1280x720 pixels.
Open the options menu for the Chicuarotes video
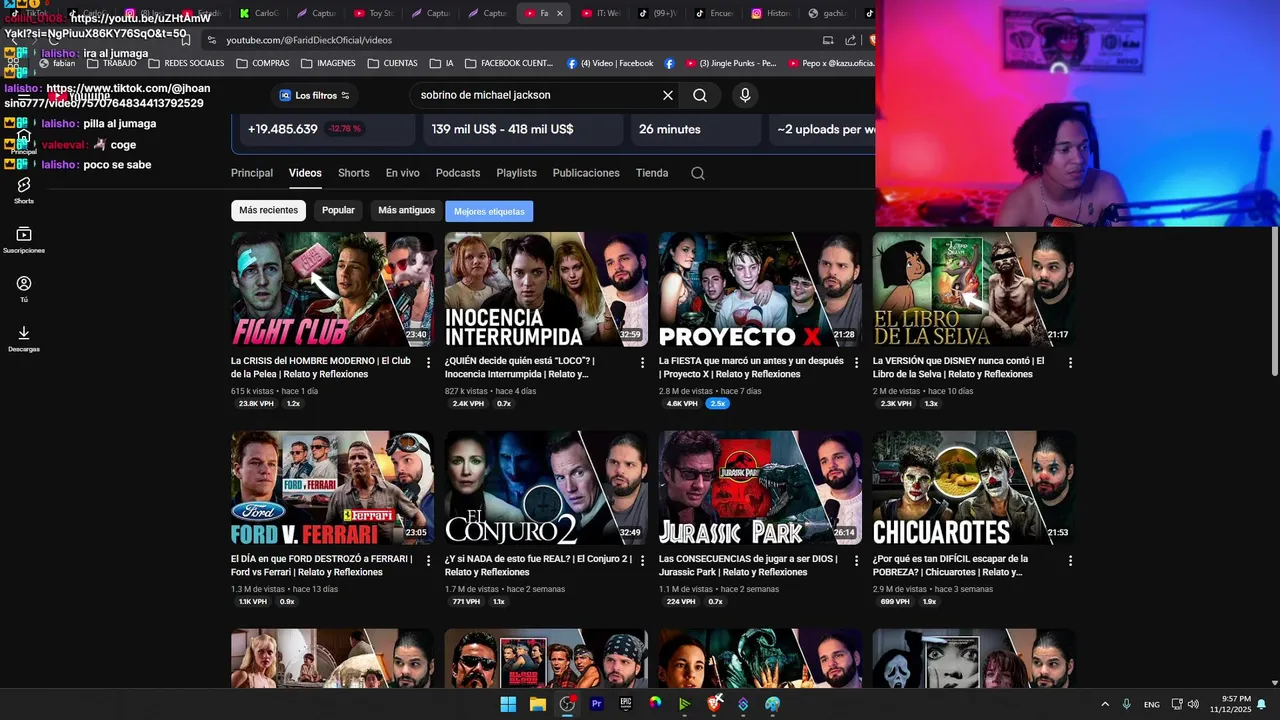point(1070,561)
